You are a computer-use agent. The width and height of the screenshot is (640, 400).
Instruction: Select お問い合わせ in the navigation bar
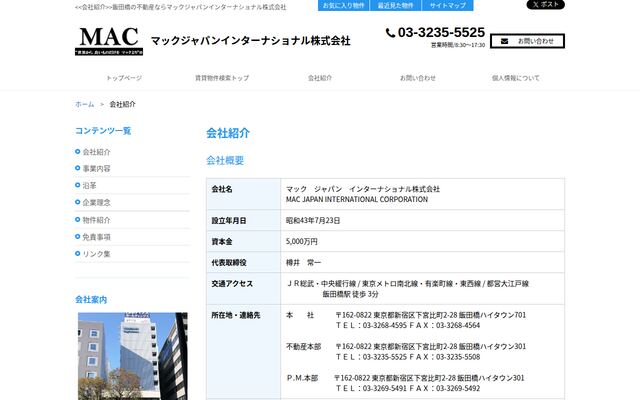tap(418, 78)
